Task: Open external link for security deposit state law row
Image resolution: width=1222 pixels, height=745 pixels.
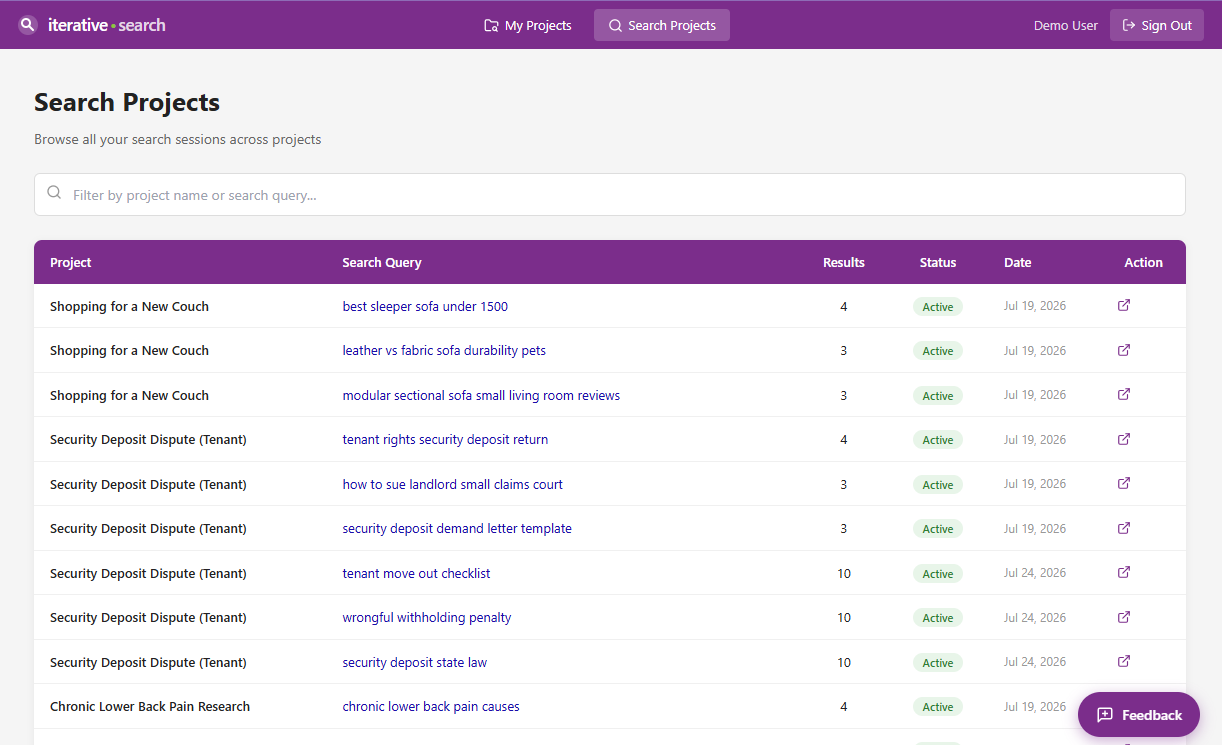Action: tap(1124, 662)
